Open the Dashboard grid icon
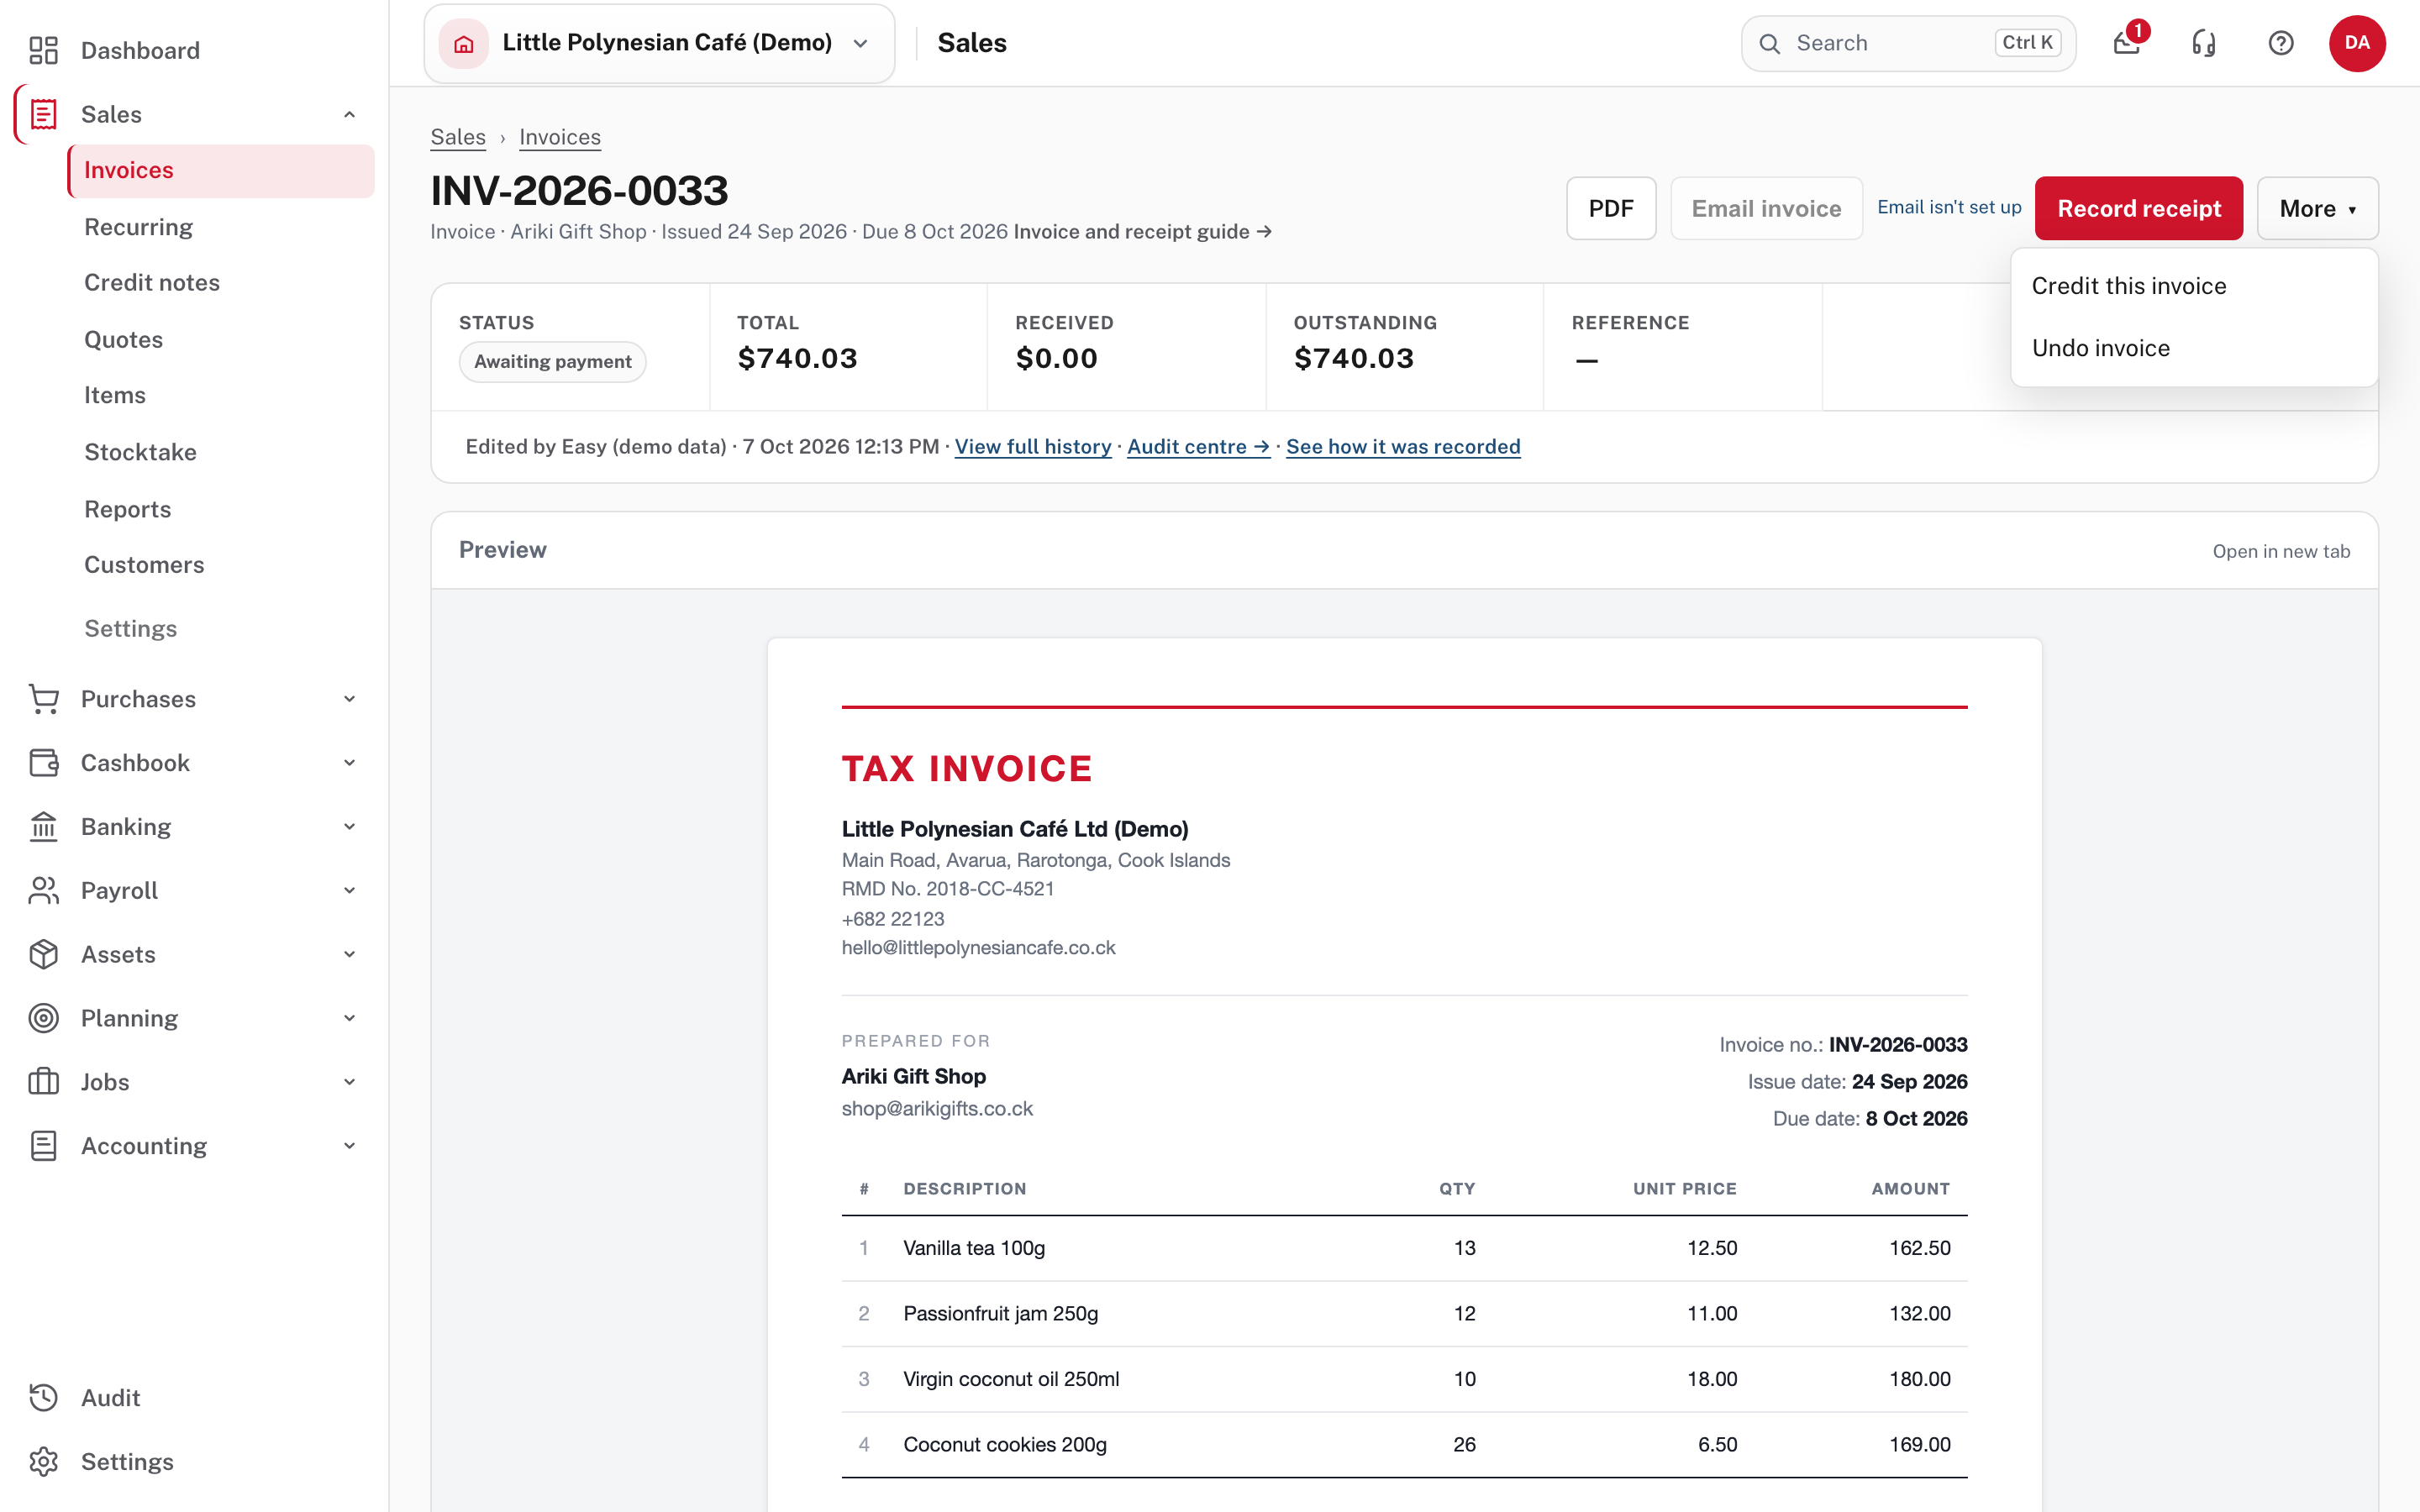 coord(43,50)
